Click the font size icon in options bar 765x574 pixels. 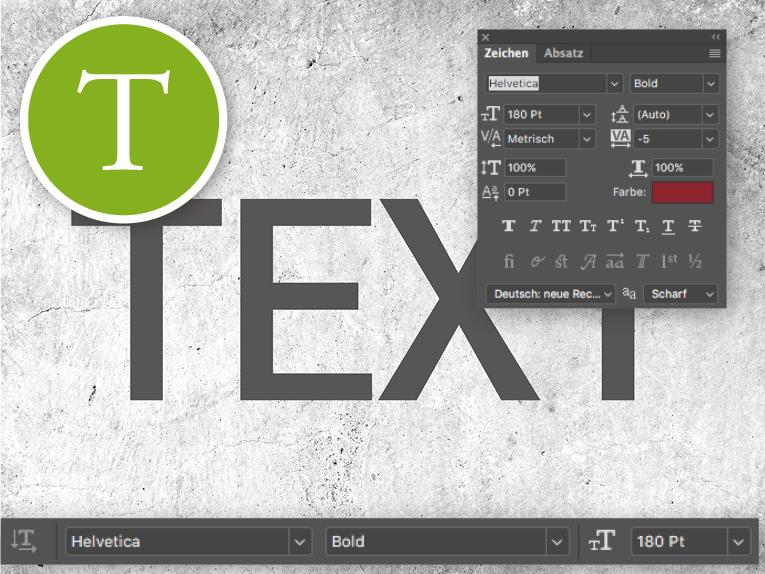tap(601, 541)
